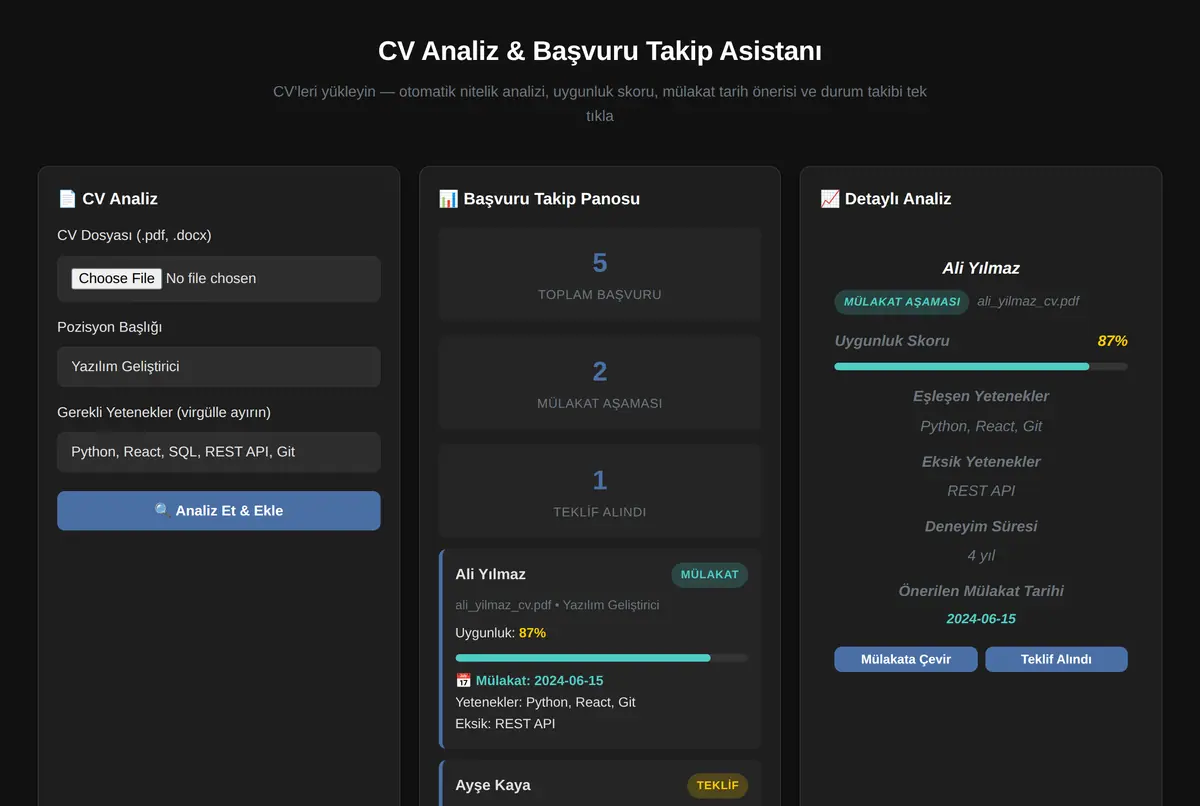Click 'ali_yilmaz_cv.pdf • Yazılım Geliştirici' line on card

(x=557, y=605)
